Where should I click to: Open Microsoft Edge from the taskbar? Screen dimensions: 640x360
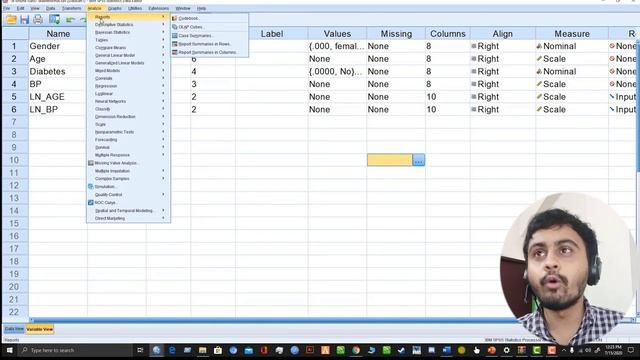coord(172,350)
